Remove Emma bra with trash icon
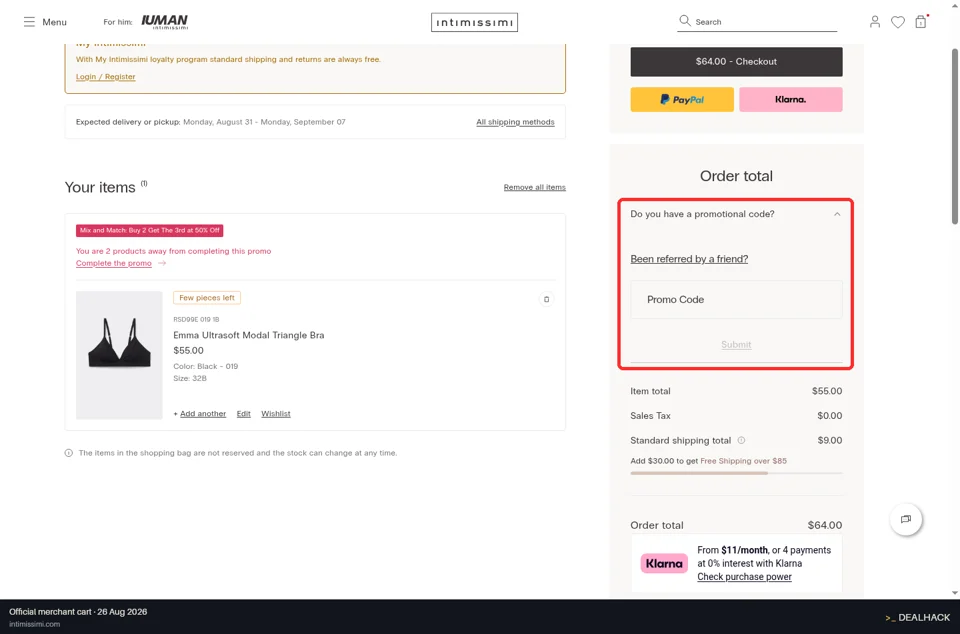 546,299
